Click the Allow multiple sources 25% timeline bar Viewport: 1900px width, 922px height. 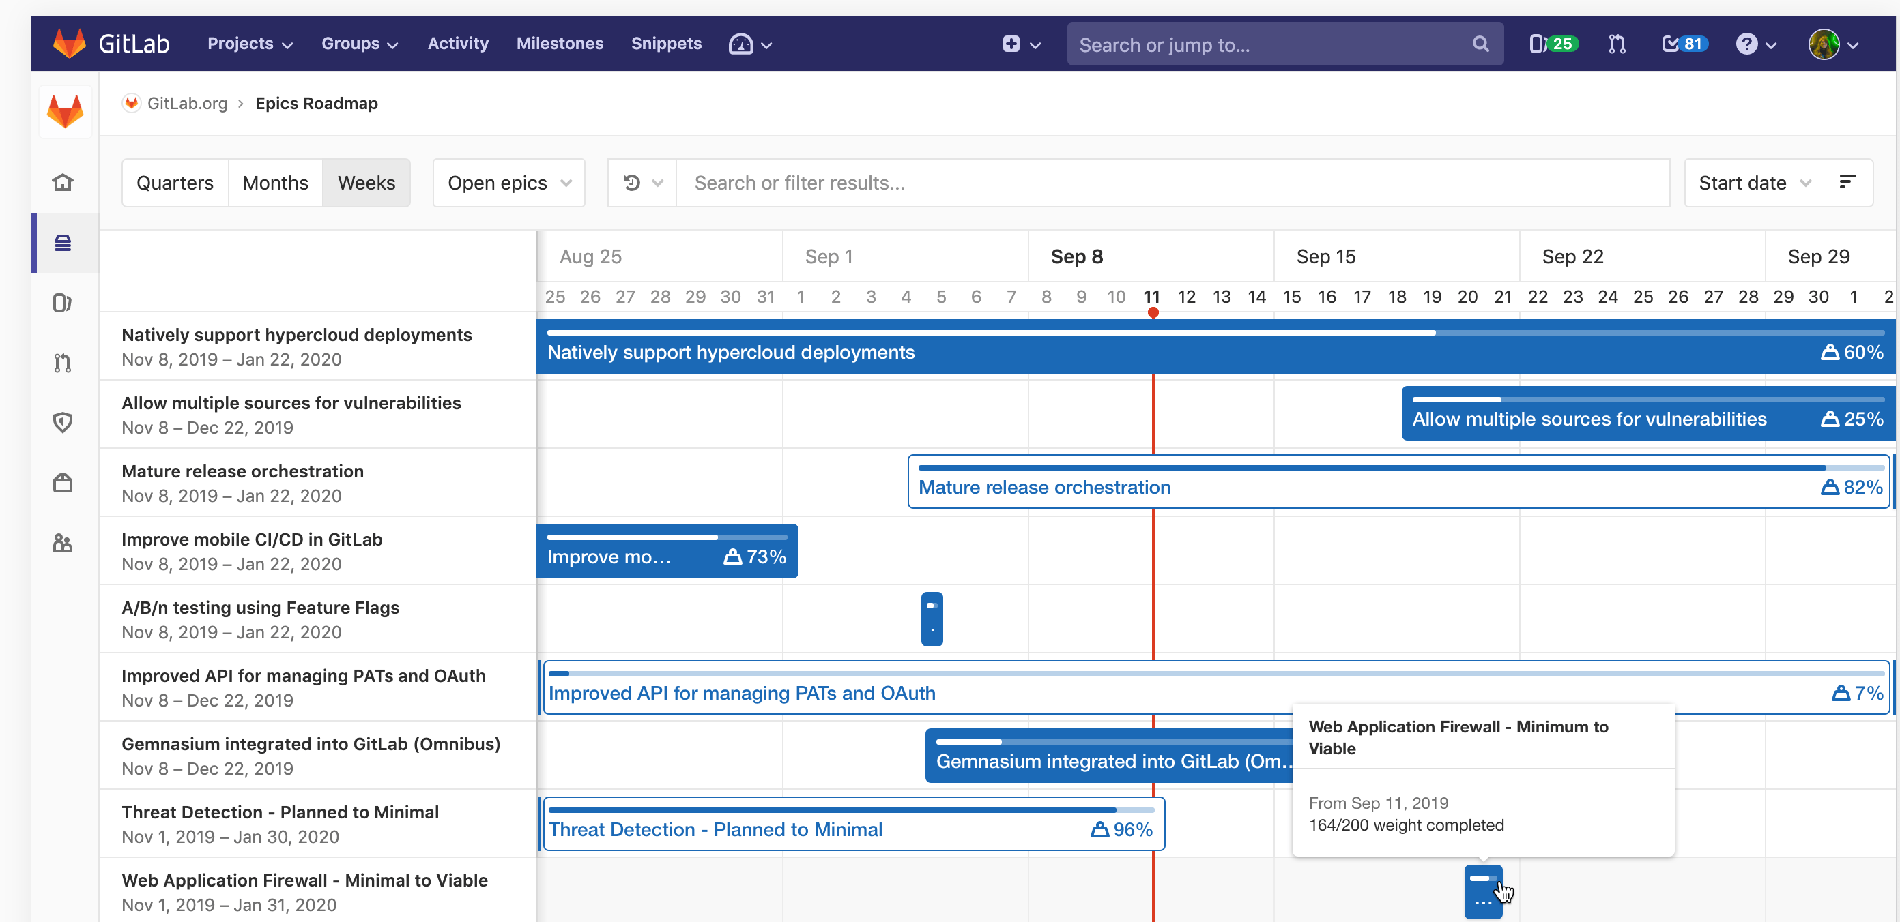pos(1649,413)
